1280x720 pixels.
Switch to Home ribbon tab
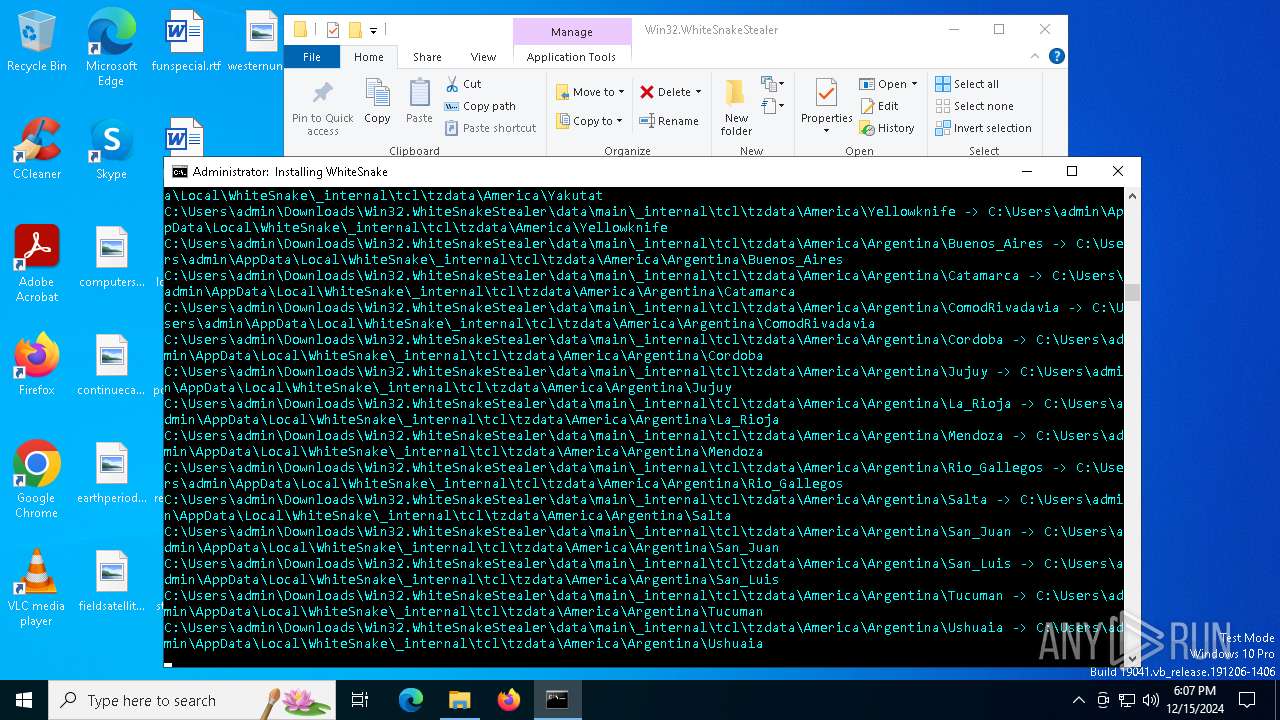point(369,57)
